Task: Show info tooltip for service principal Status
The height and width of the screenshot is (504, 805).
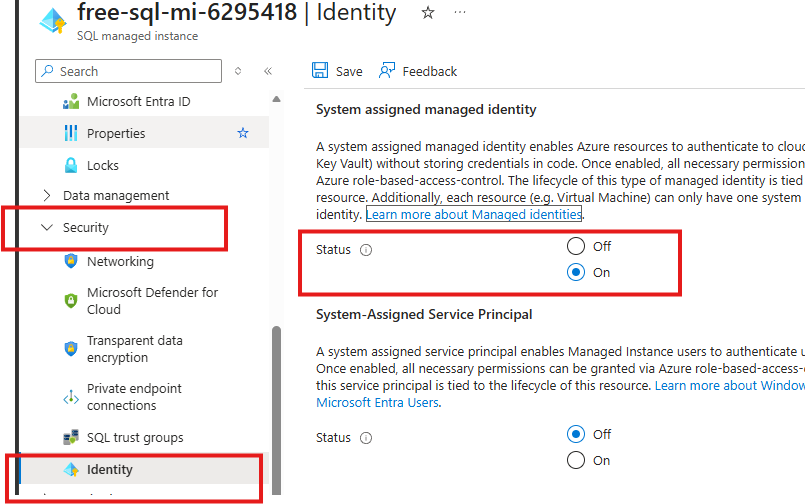Action: pyautogui.click(x=366, y=438)
